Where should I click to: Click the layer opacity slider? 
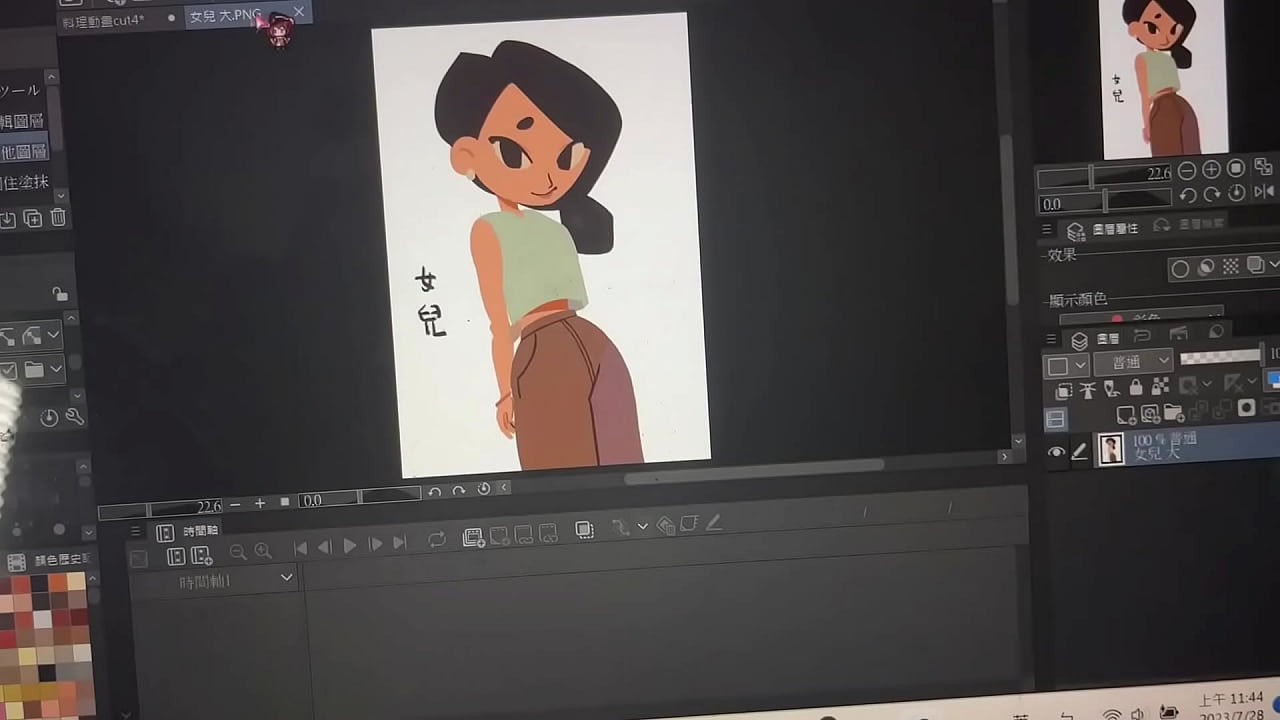pos(1220,356)
